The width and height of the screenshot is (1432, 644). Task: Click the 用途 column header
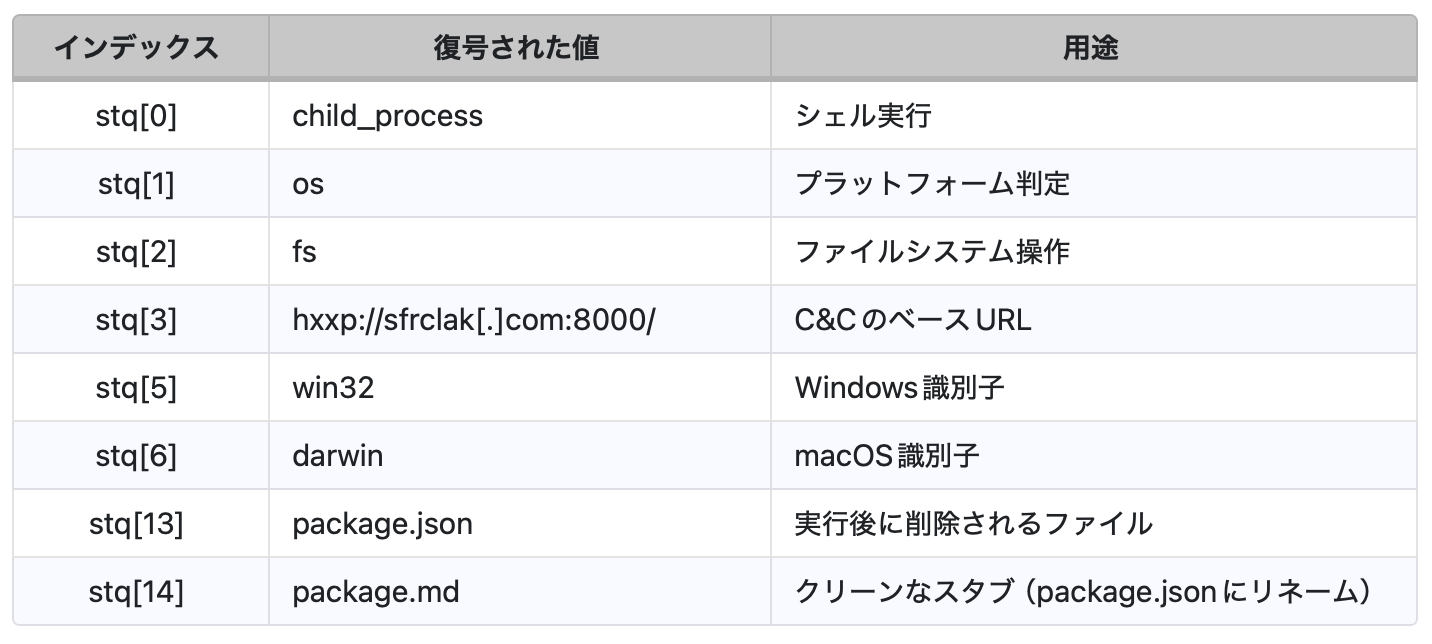click(x=1090, y=47)
